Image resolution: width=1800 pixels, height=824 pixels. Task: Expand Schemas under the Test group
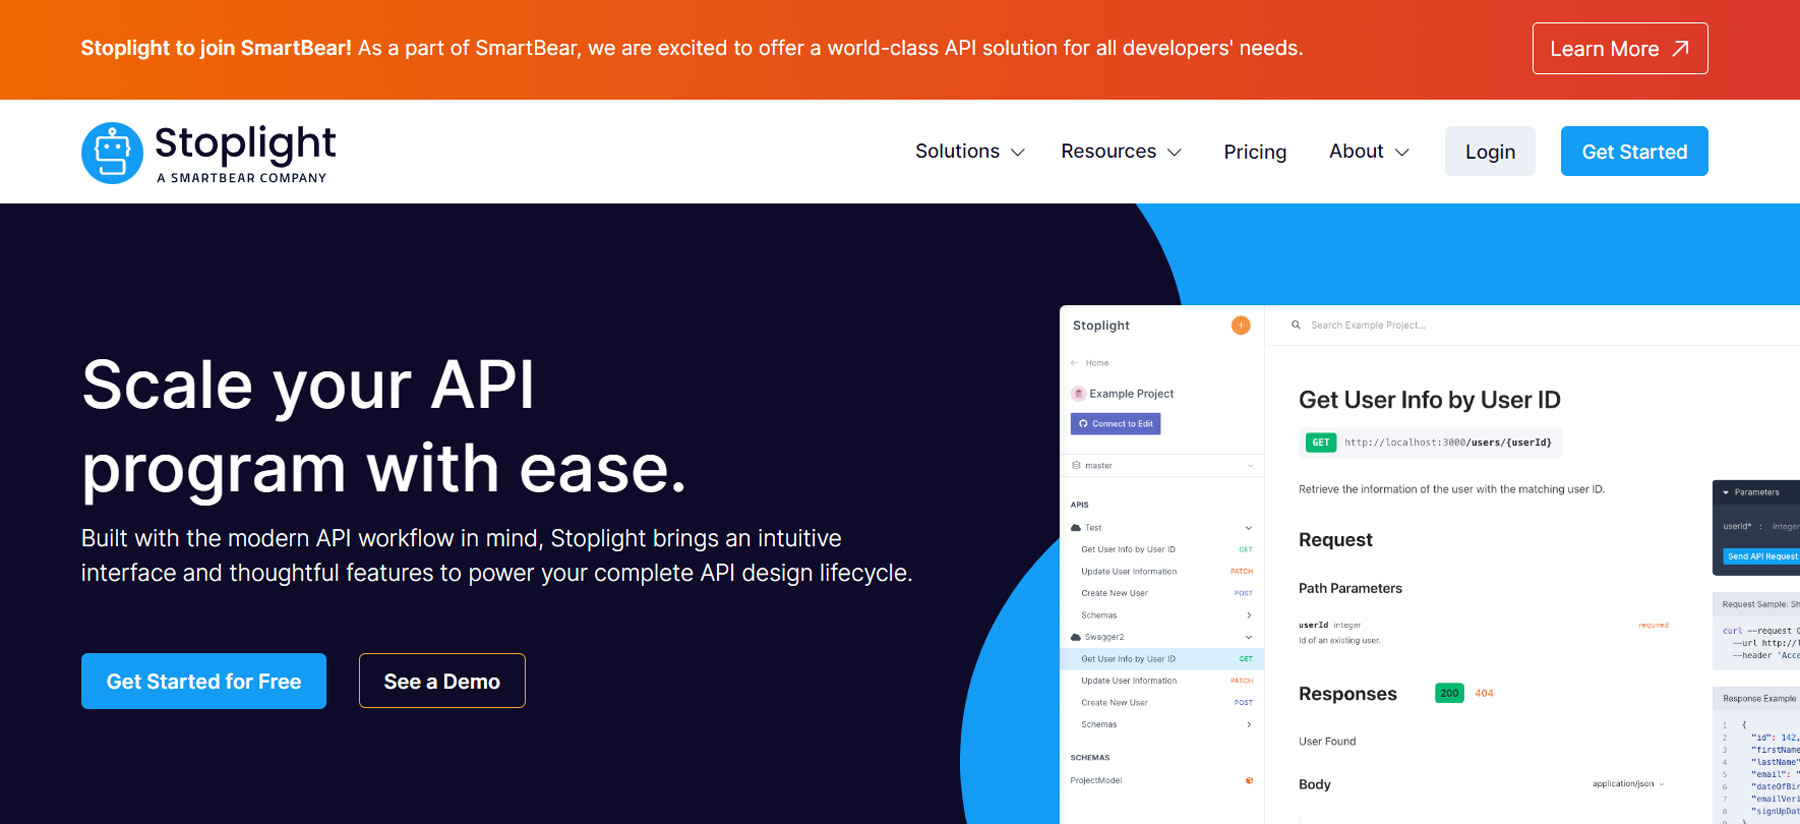(x=1248, y=615)
